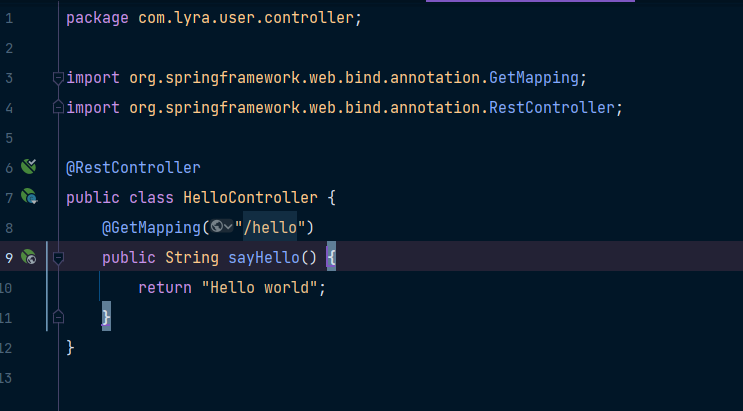Click the "Hello world" string literal
Screen dimensions: 743x411
(x=262, y=288)
